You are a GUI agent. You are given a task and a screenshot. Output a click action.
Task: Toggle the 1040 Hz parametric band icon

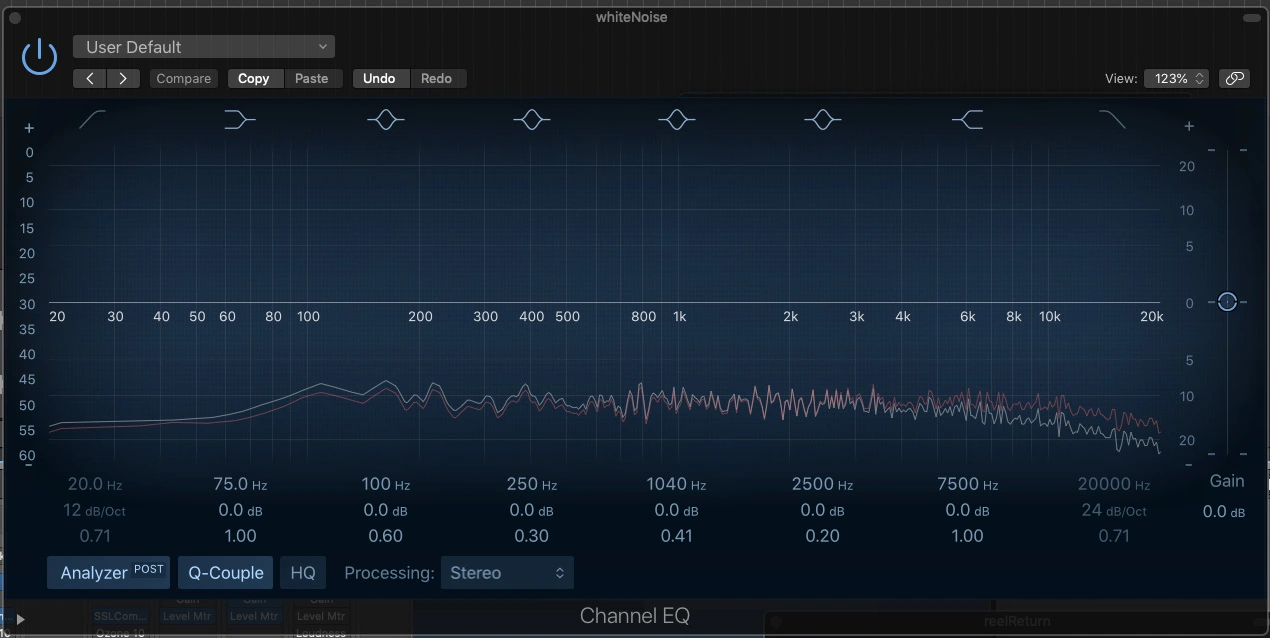tap(676, 120)
